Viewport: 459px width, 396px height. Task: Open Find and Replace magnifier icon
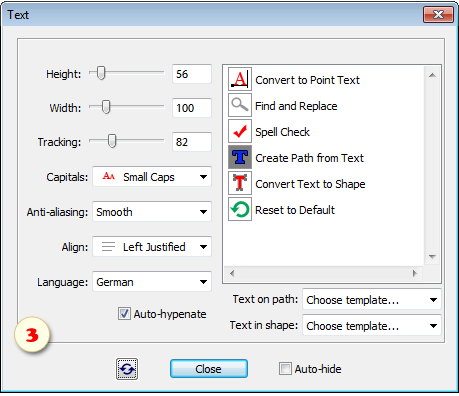240,105
